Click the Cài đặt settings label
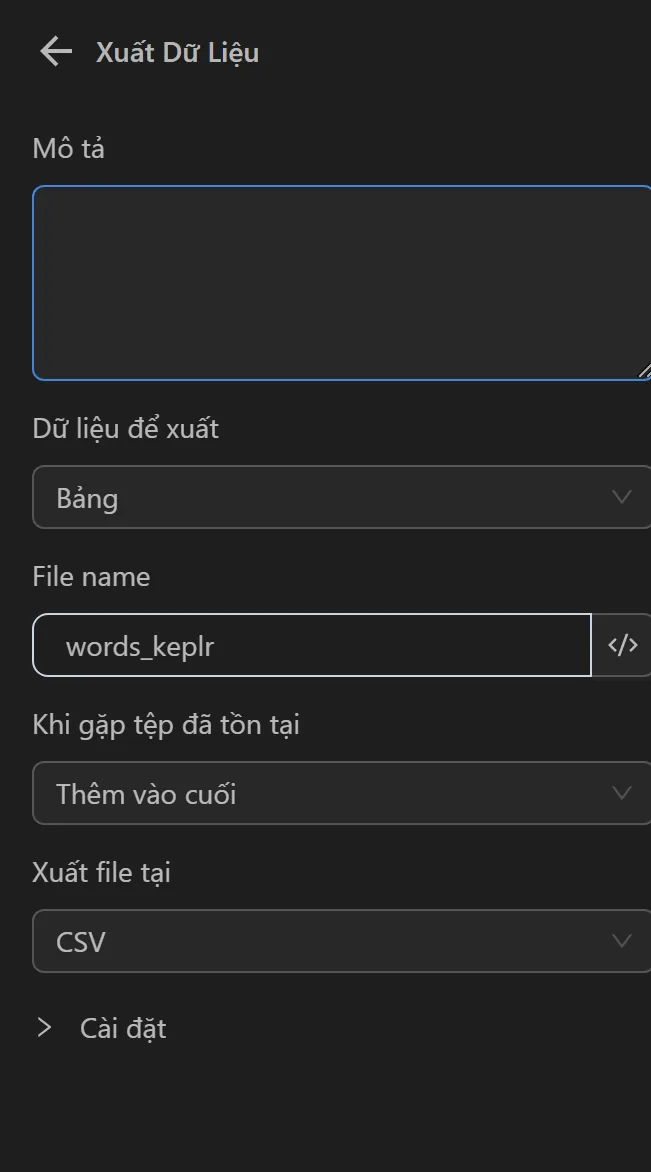Image resolution: width=651 pixels, height=1172 pixels. click(123, 1028)
